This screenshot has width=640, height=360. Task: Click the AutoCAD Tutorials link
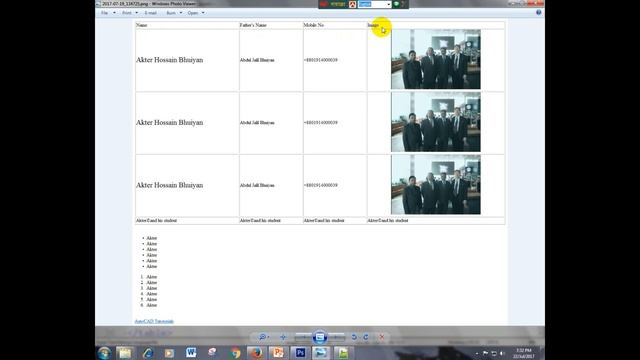click(154, 322)
